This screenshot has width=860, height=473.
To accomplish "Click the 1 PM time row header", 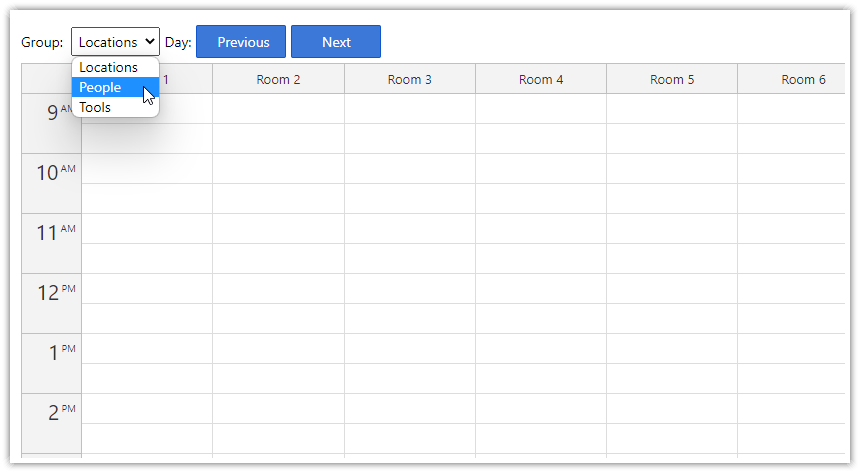I will pyautogui.click(x=52, y=363).
